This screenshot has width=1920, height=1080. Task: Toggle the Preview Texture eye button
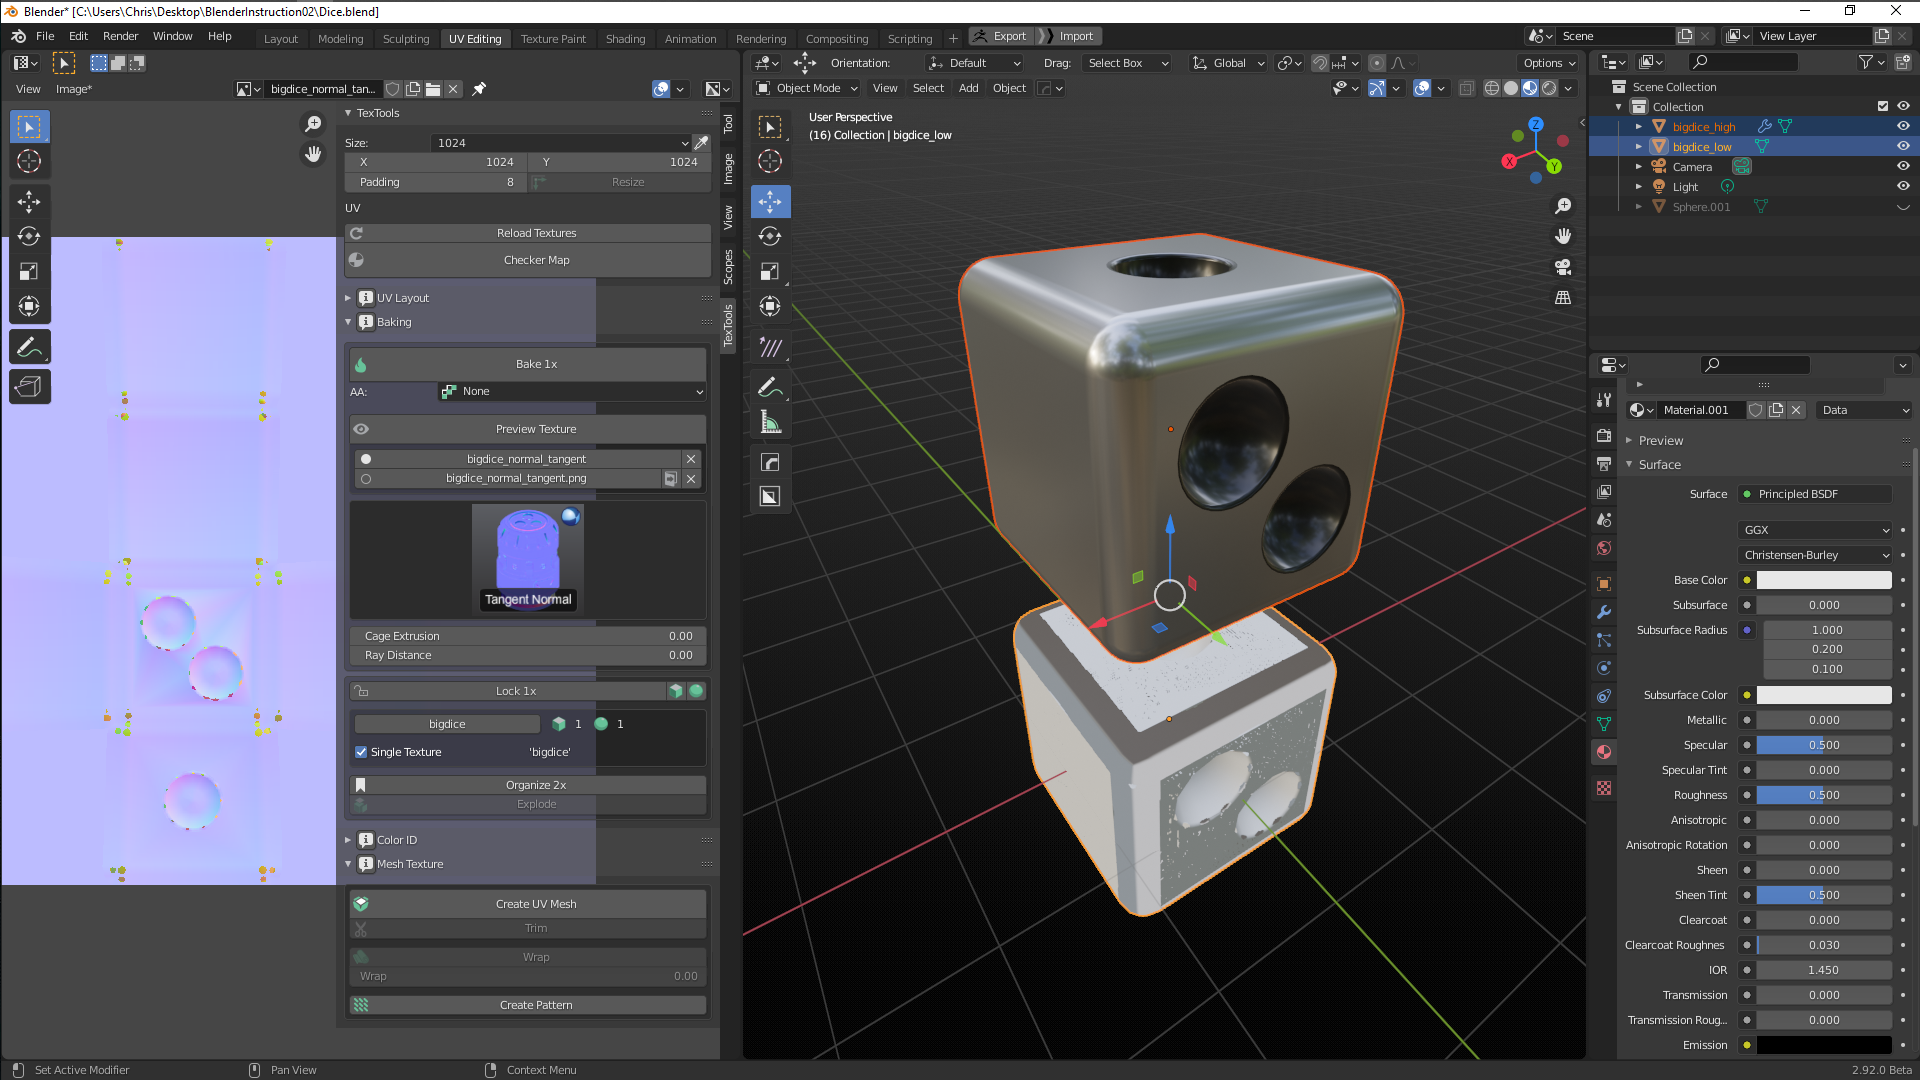pos(528,429)
